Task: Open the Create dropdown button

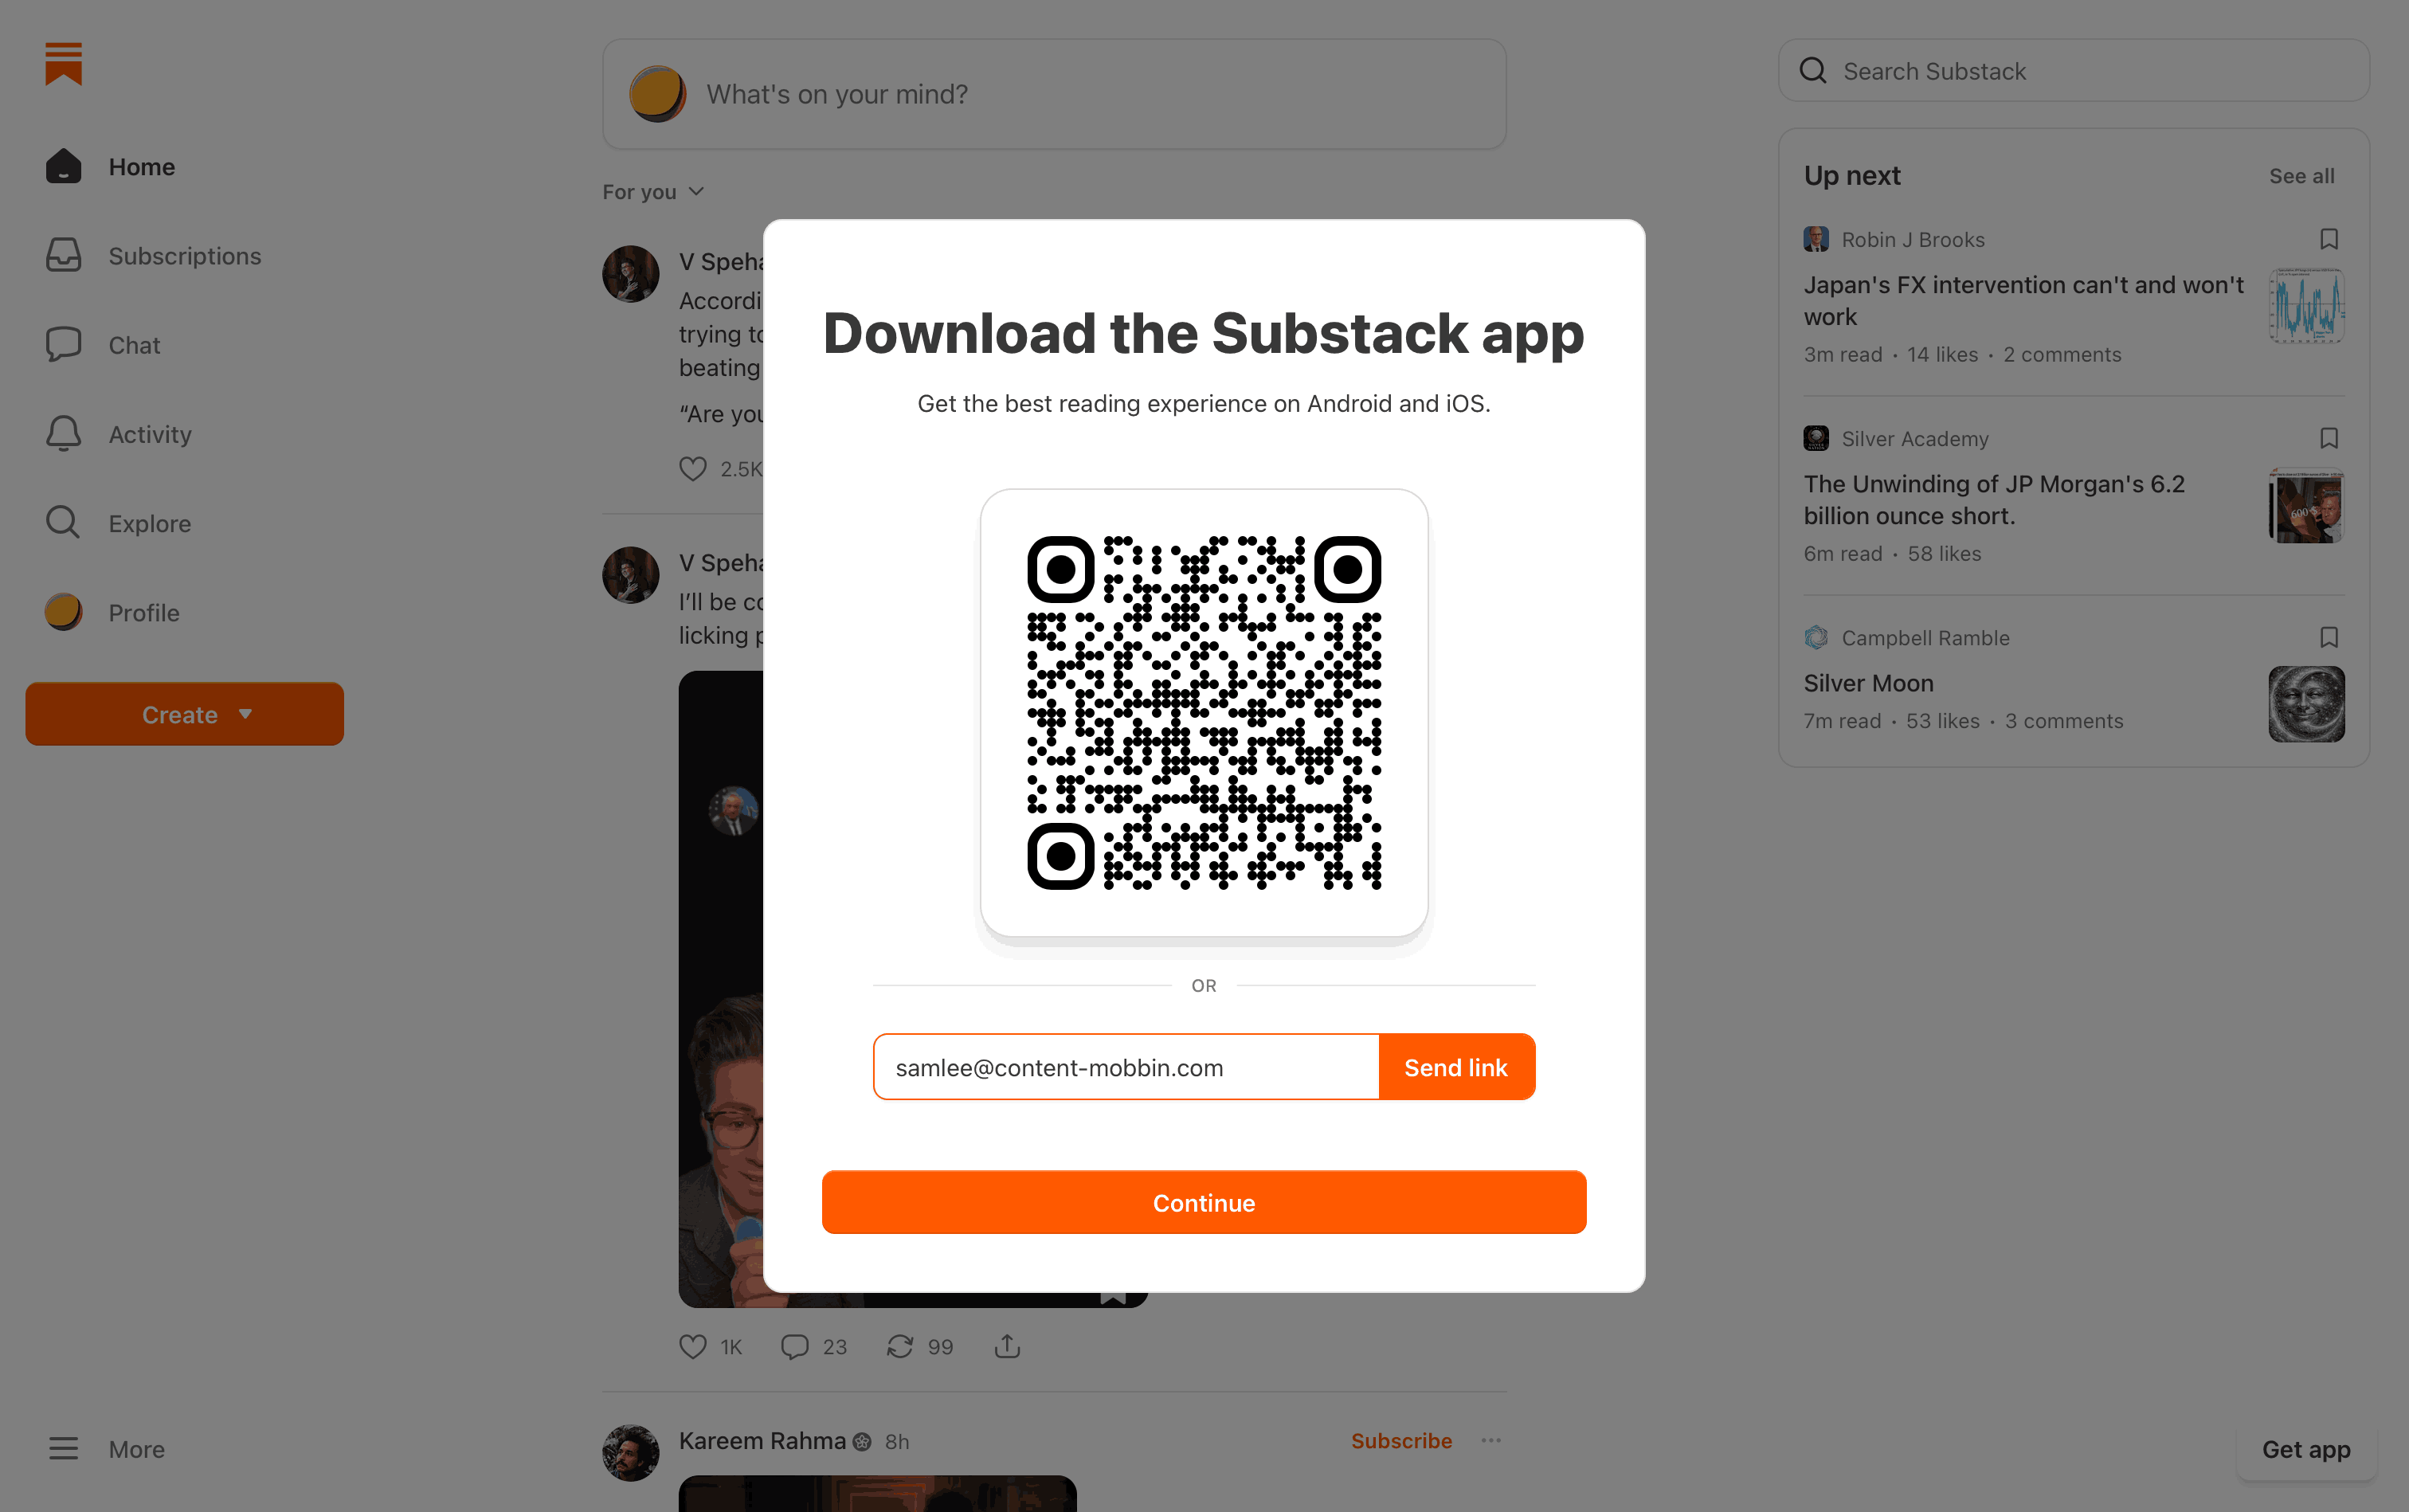Action: pyautogui.click(x=185, y=714)
